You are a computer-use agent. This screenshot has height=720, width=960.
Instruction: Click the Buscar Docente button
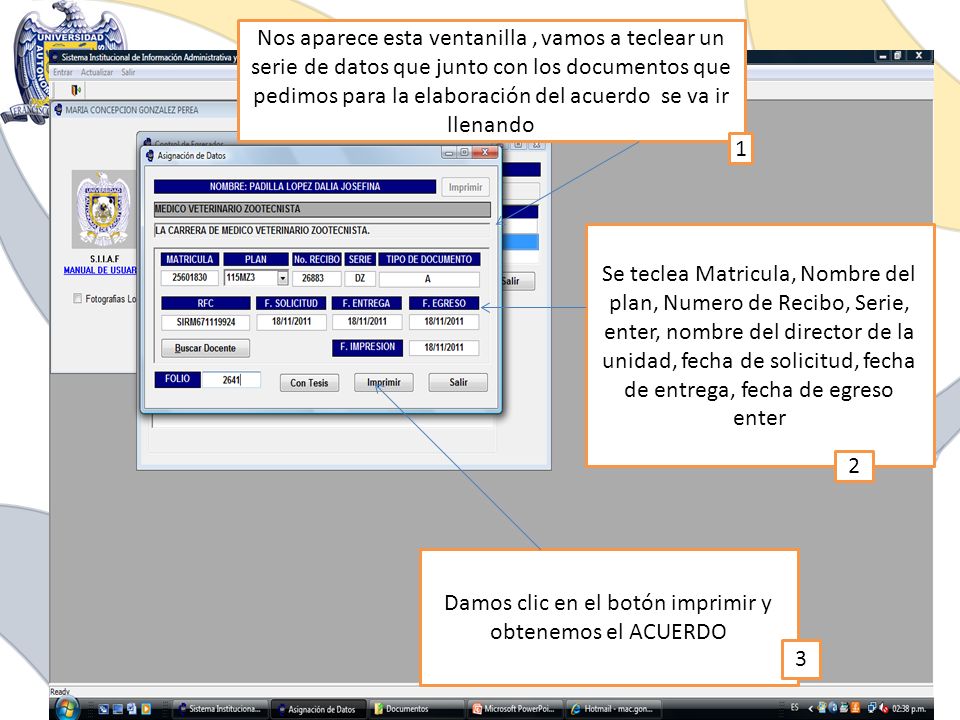(x=205, y=348)
